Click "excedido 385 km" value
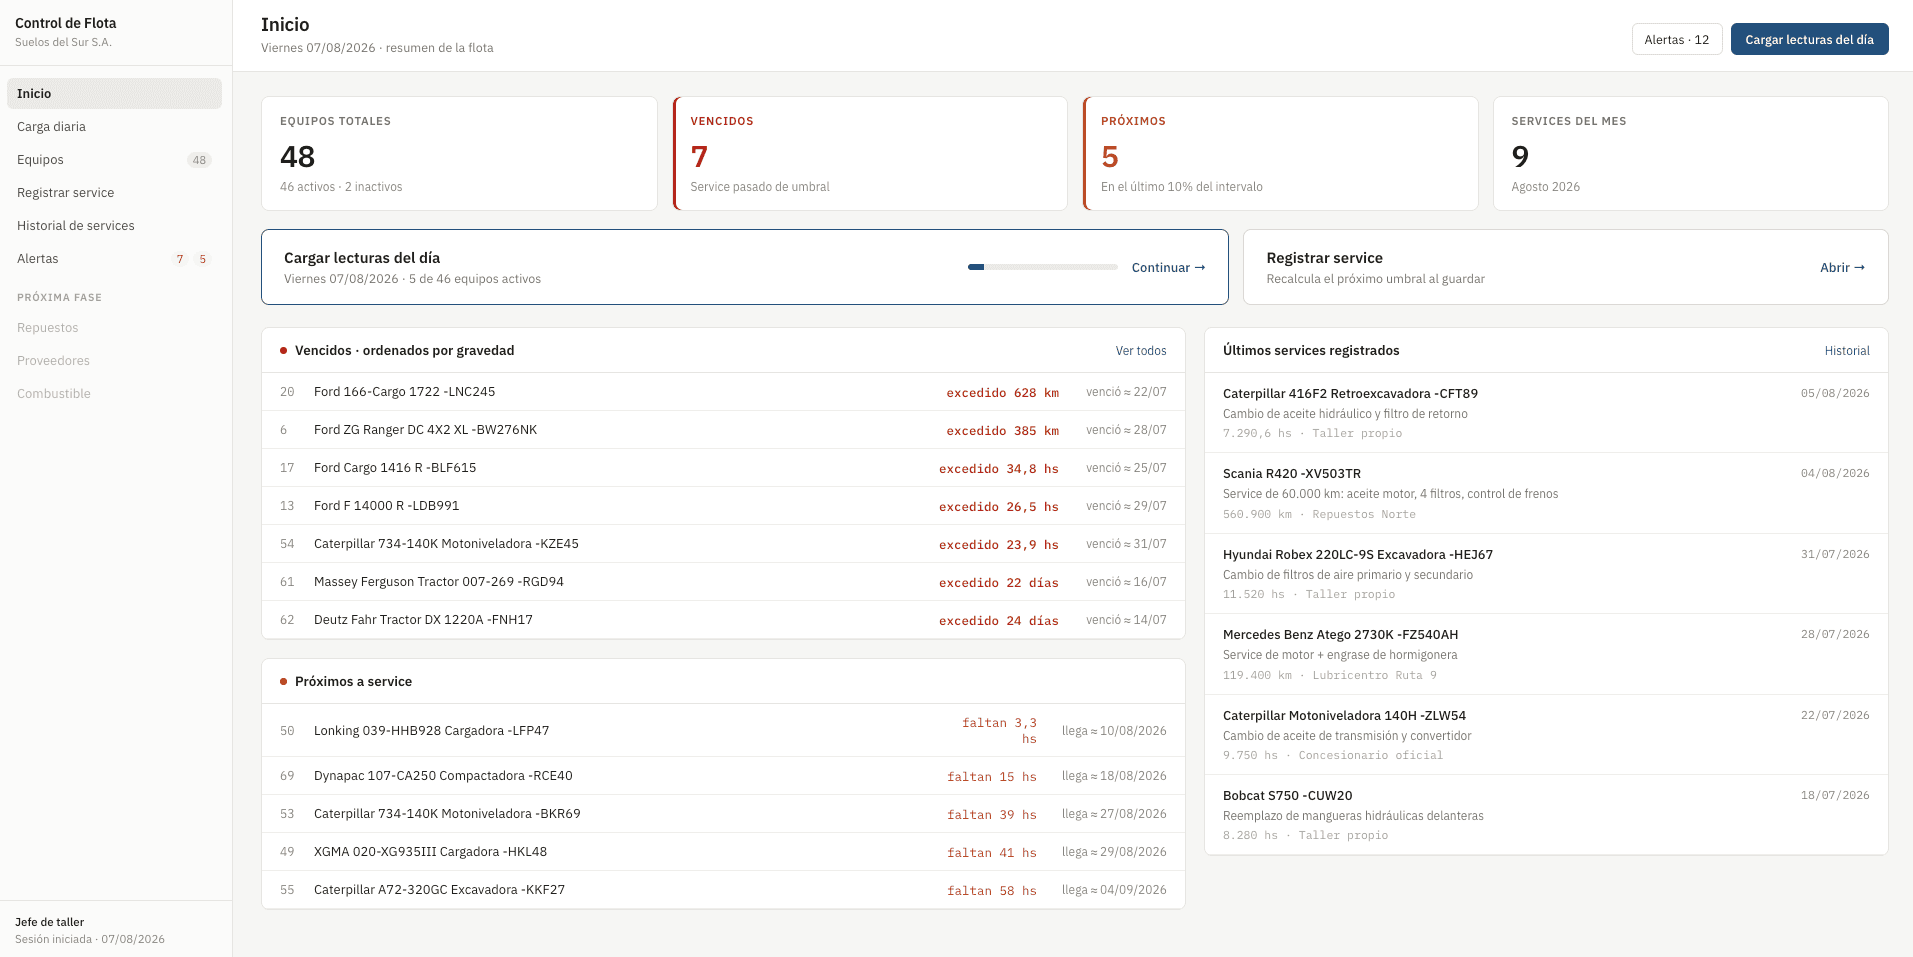Viewport: 1913px width, 957px height. (x=1002, y=431)
